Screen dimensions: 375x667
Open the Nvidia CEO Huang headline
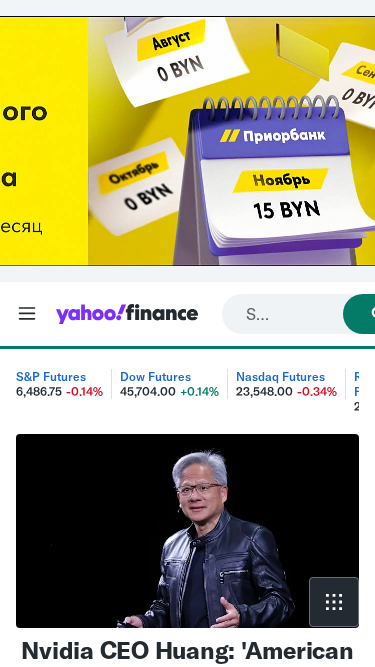click(x=188, y=651)
